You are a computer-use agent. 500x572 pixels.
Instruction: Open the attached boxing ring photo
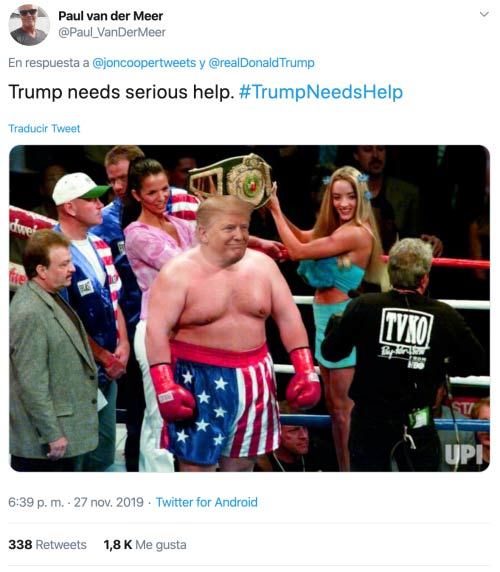pyautogui.click(x=249, y=309)
